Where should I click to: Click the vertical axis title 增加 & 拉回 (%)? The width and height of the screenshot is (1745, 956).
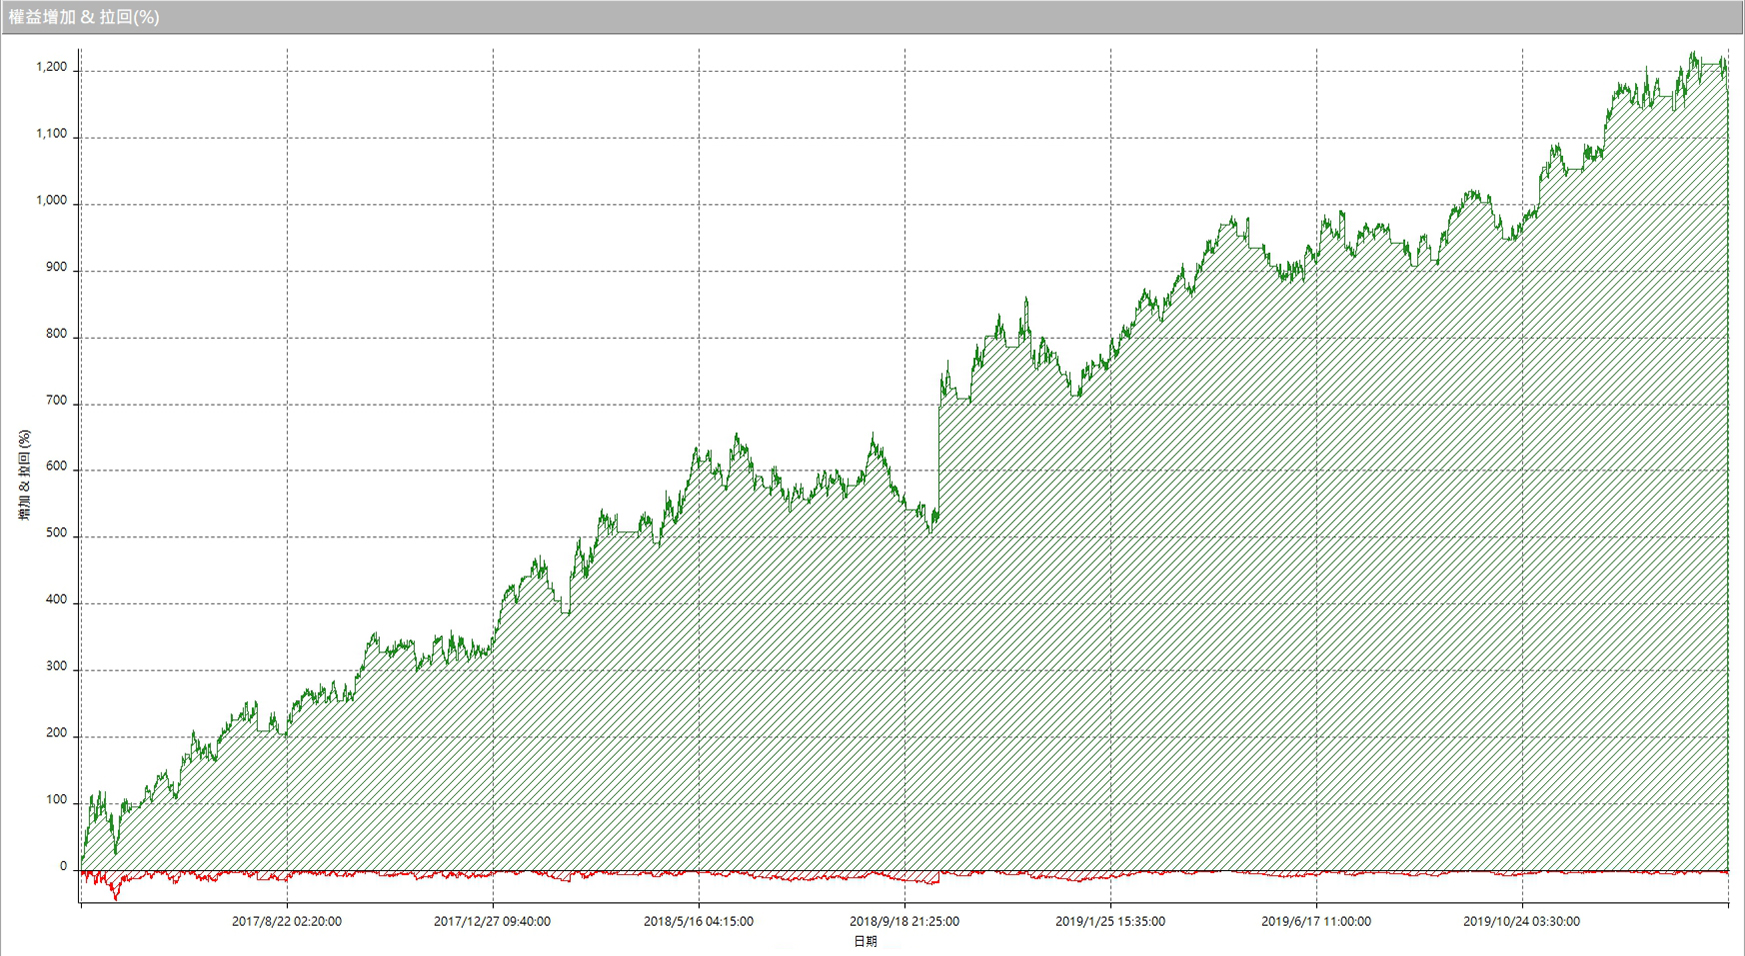(24, 475)
